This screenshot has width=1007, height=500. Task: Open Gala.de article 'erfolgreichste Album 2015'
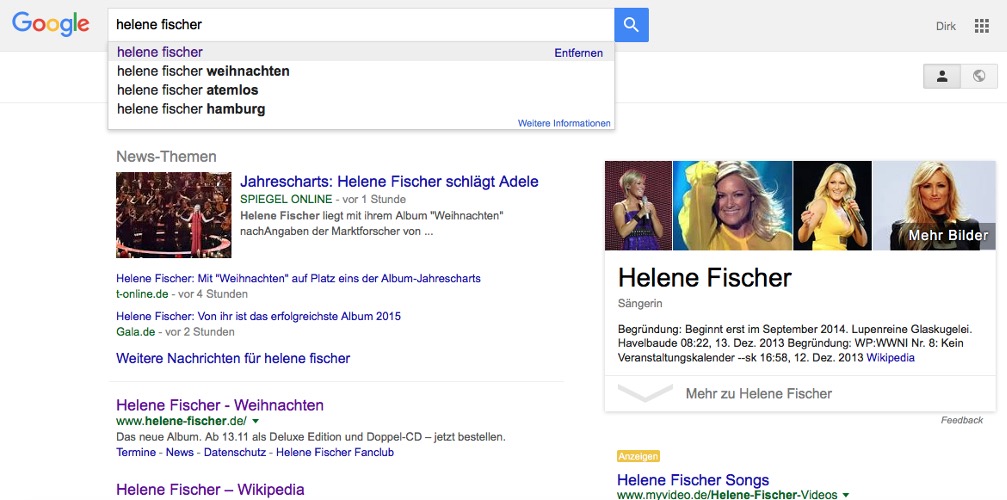tap(258, 316)
